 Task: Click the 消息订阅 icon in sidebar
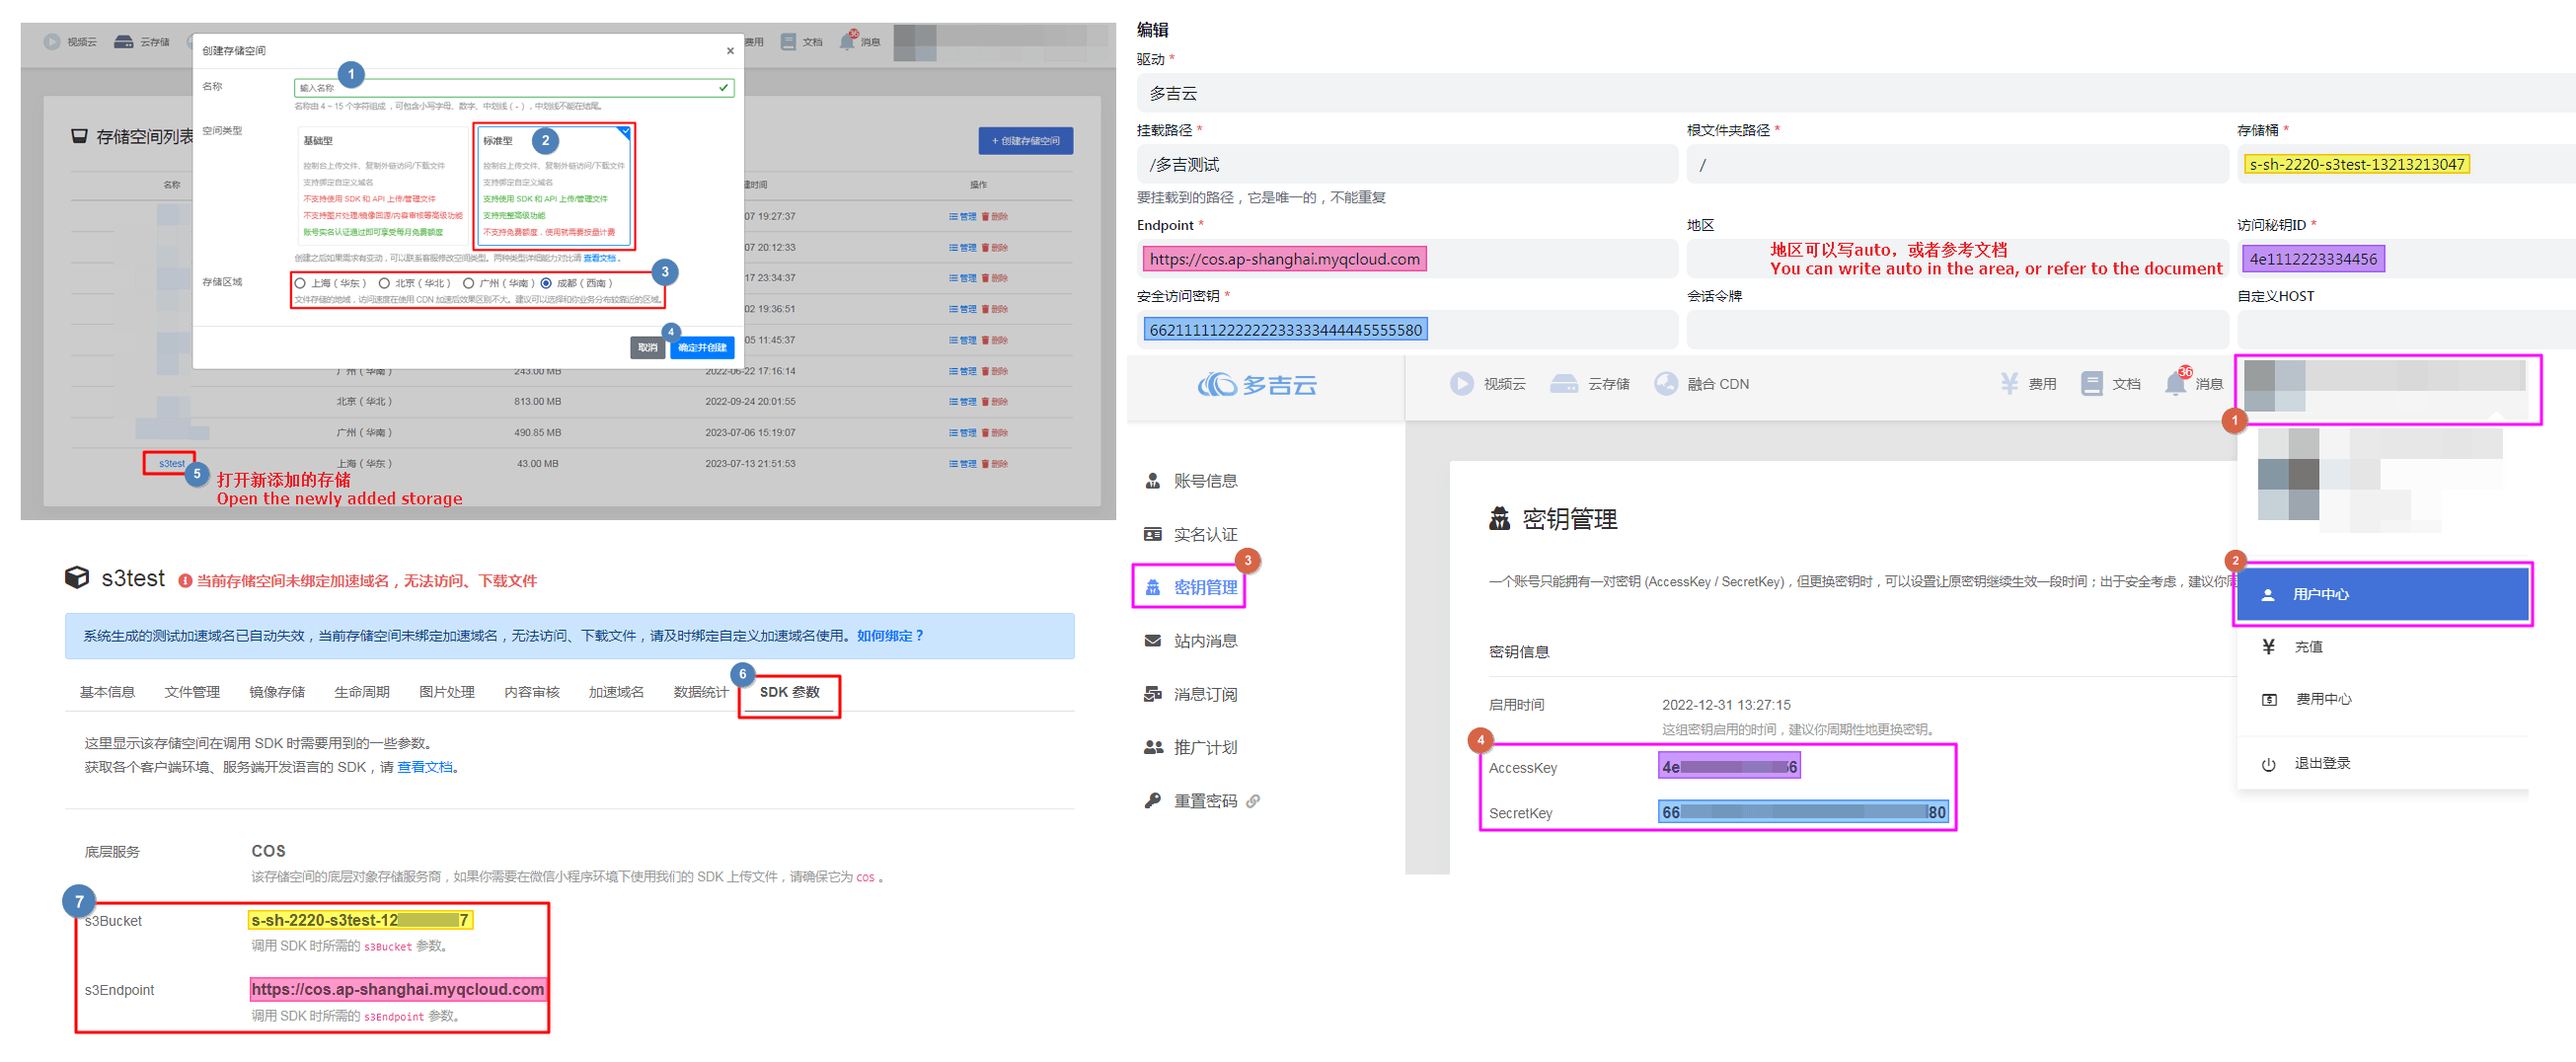1153,694
